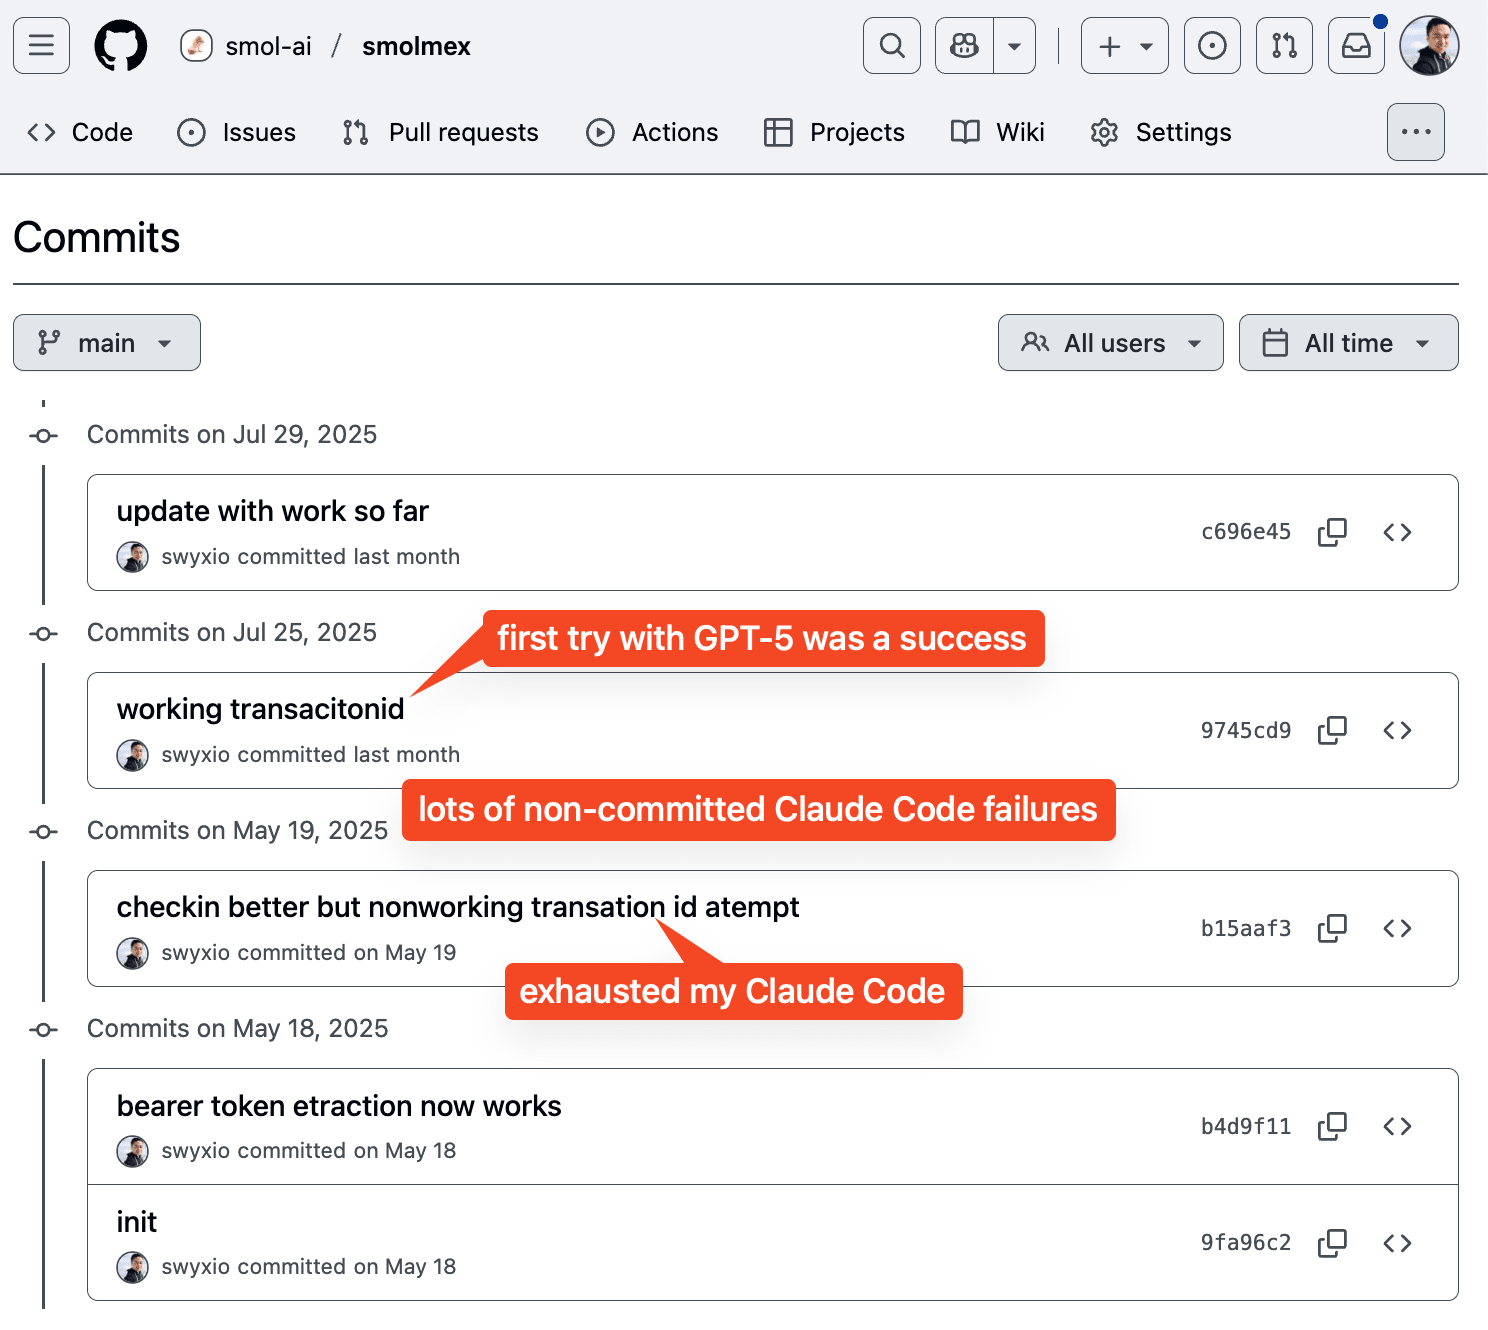This screenshot has height=1330, width=1488.
Task: Open the create new plus menu
Action: point(1125,46)
